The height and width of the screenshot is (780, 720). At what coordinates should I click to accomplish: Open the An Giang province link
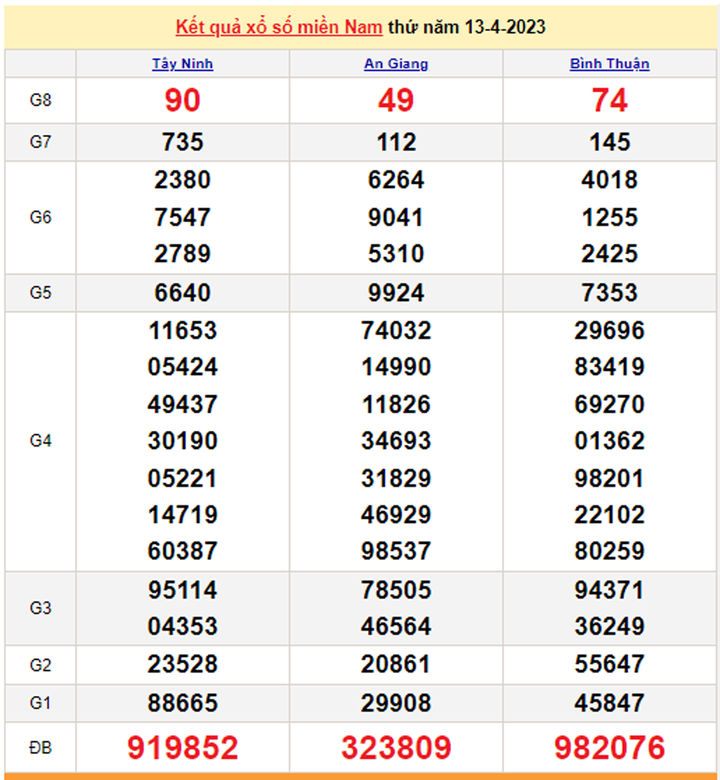[x=396, y=64]
